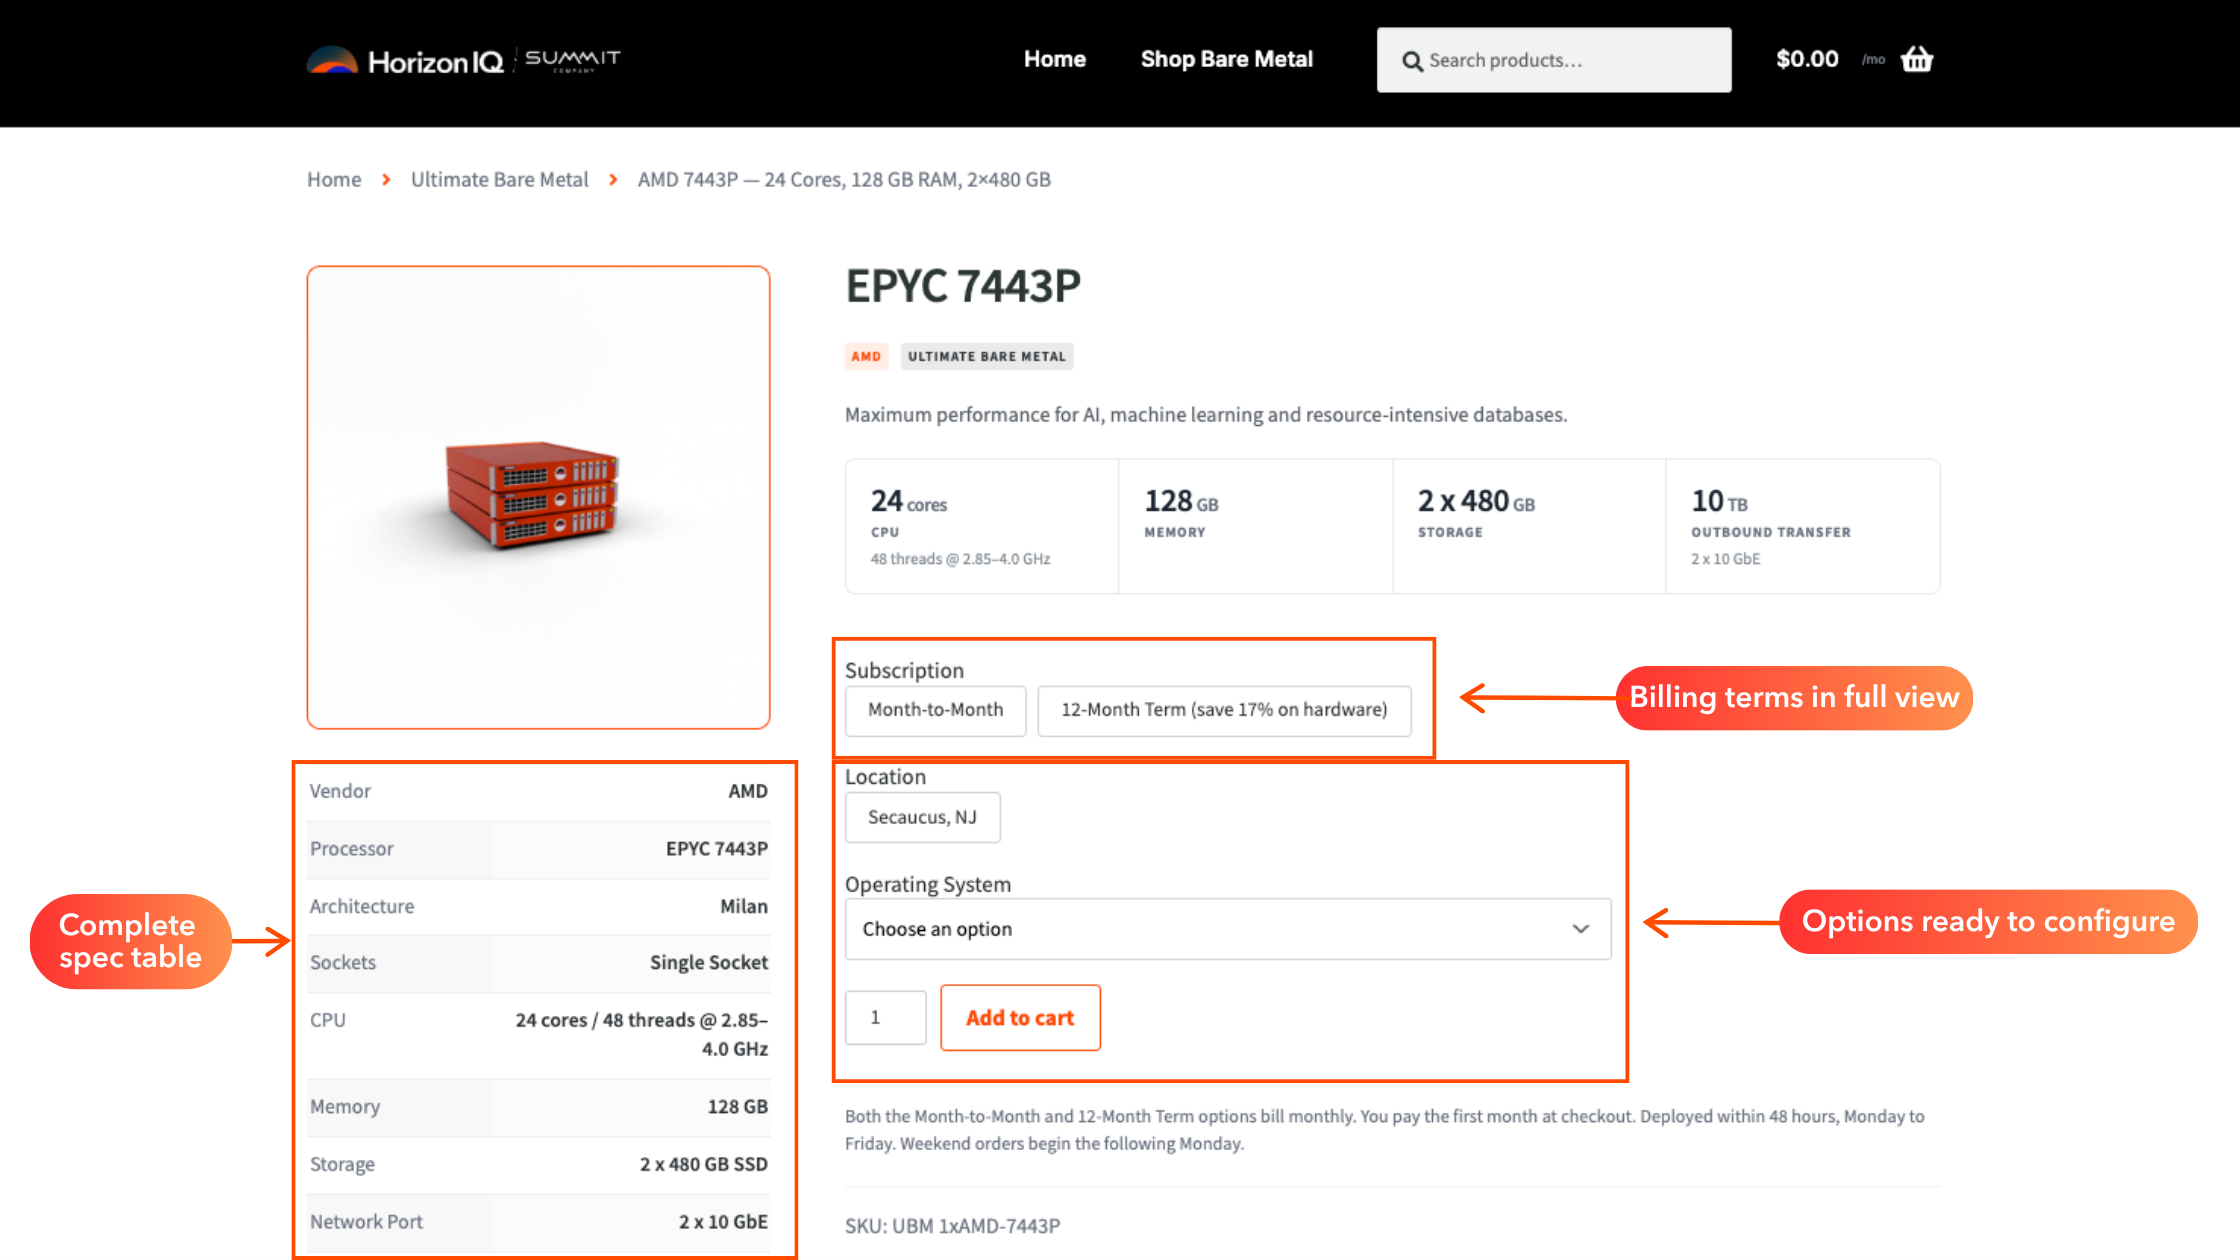Screen dimensions: 2240x1260
Task: Click the Add to cart button
Action: 1020,1017
